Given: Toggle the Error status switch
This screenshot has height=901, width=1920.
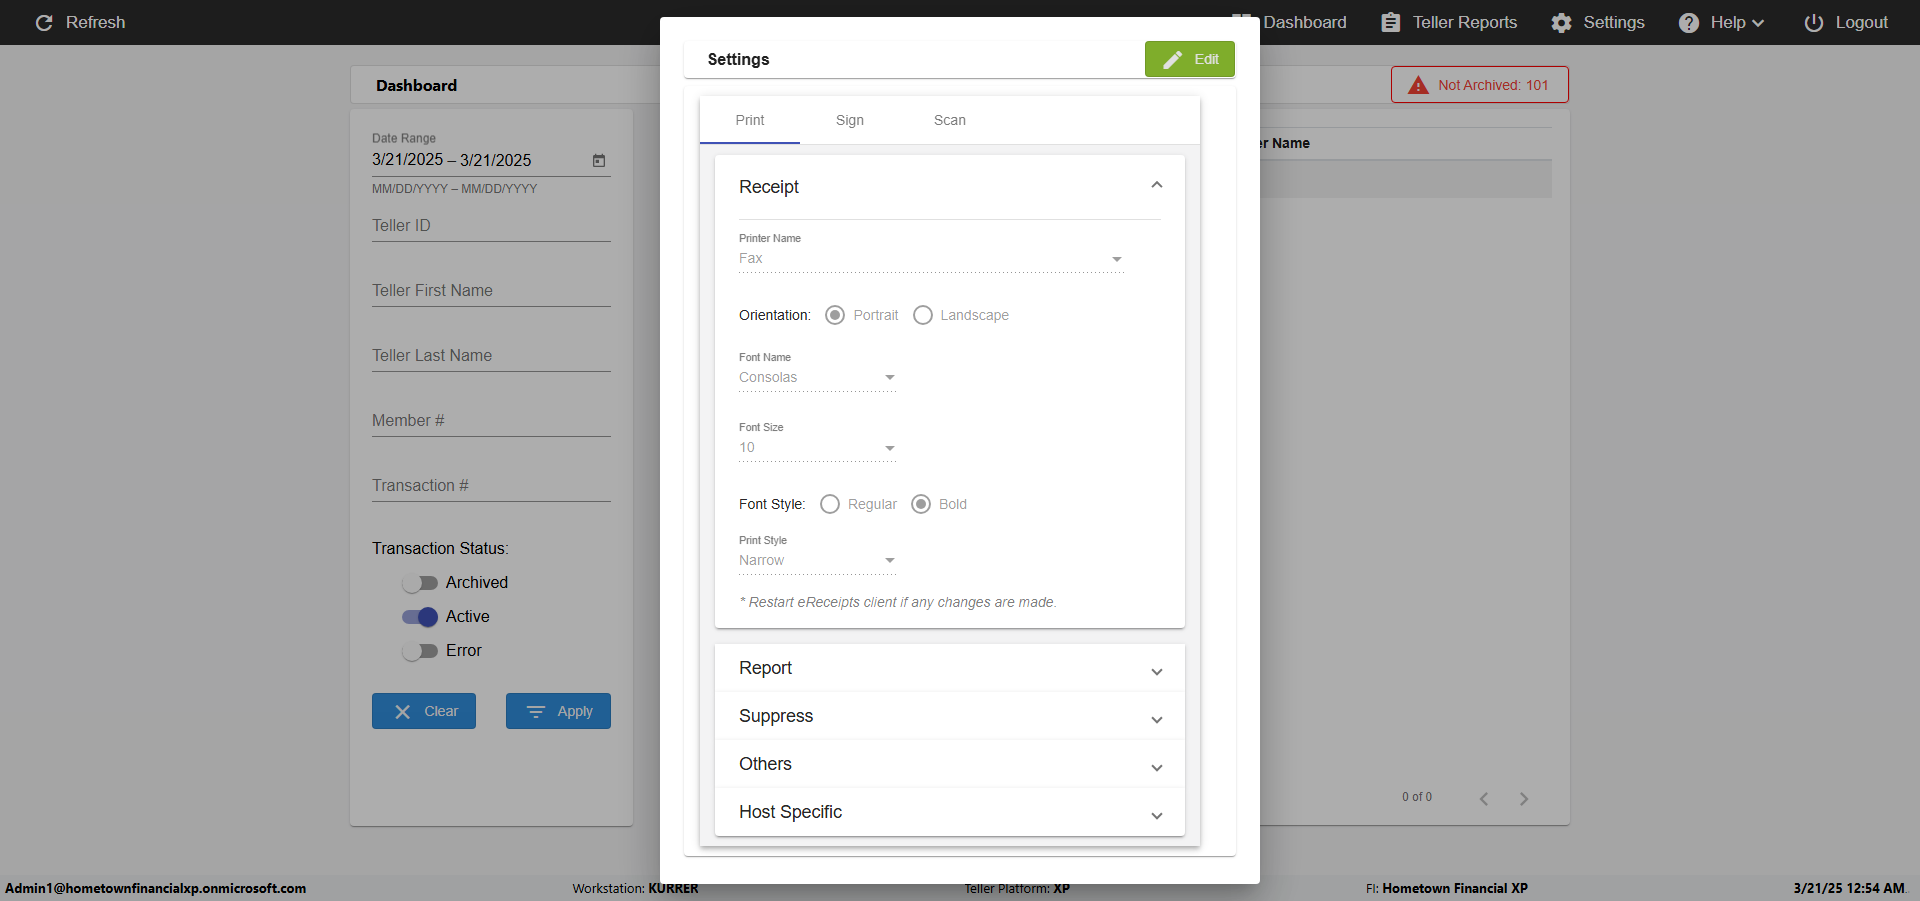Looking at the screenshot, I should pyautogui.click(x=420, y=650).
